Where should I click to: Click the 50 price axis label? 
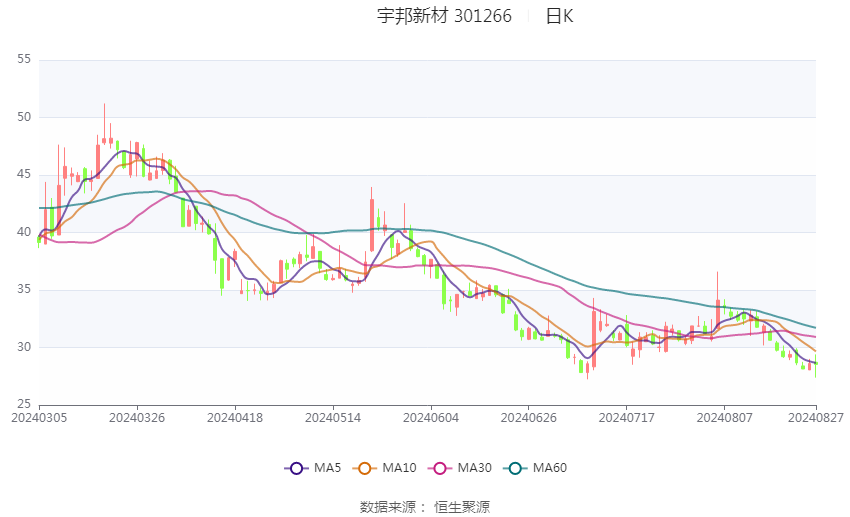[24, 117]
